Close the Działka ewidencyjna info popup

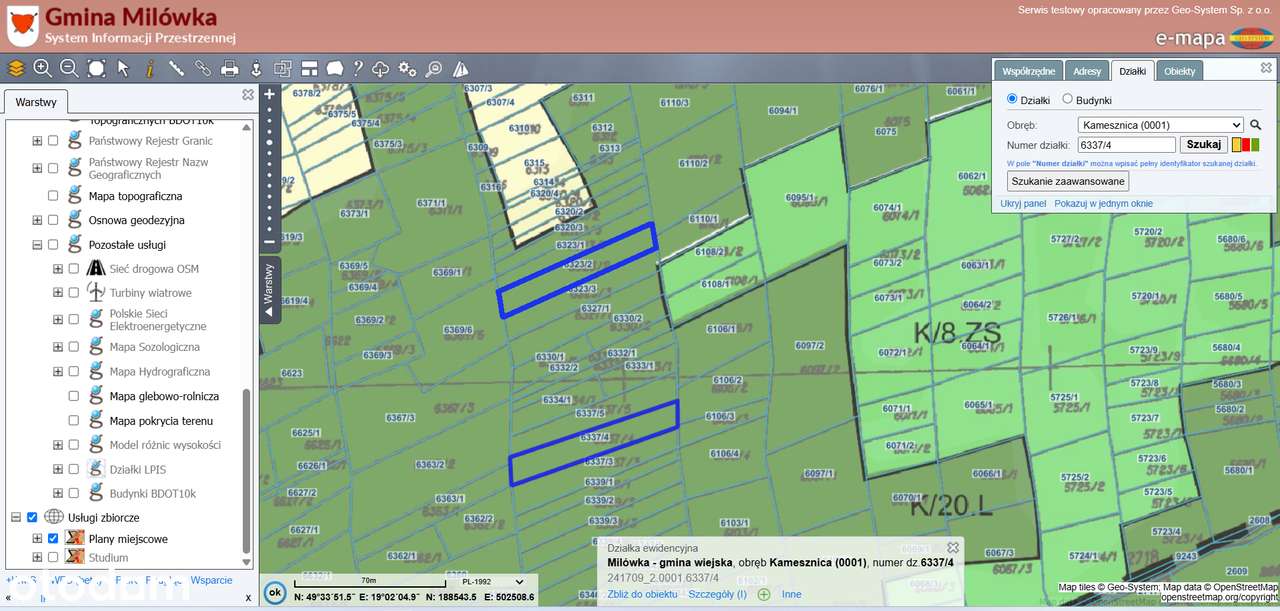pos(953,548)
